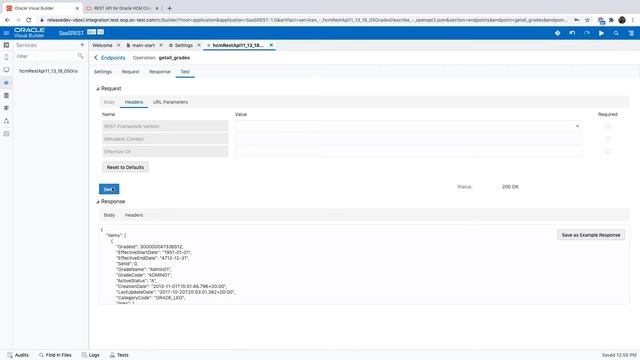Screen dimensions: 640x360
Task: Click Metadata-Context value input field
Action: pyautogui.click(x=408, y=139)
